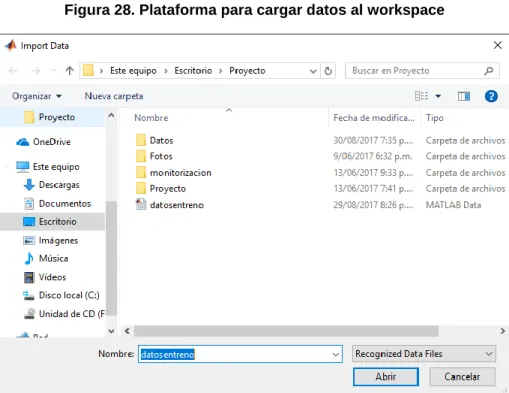Sort by Fecha de modifica... column
Image resolution: width=509 pixels, height=393 pixels.
tap(374, 118)
